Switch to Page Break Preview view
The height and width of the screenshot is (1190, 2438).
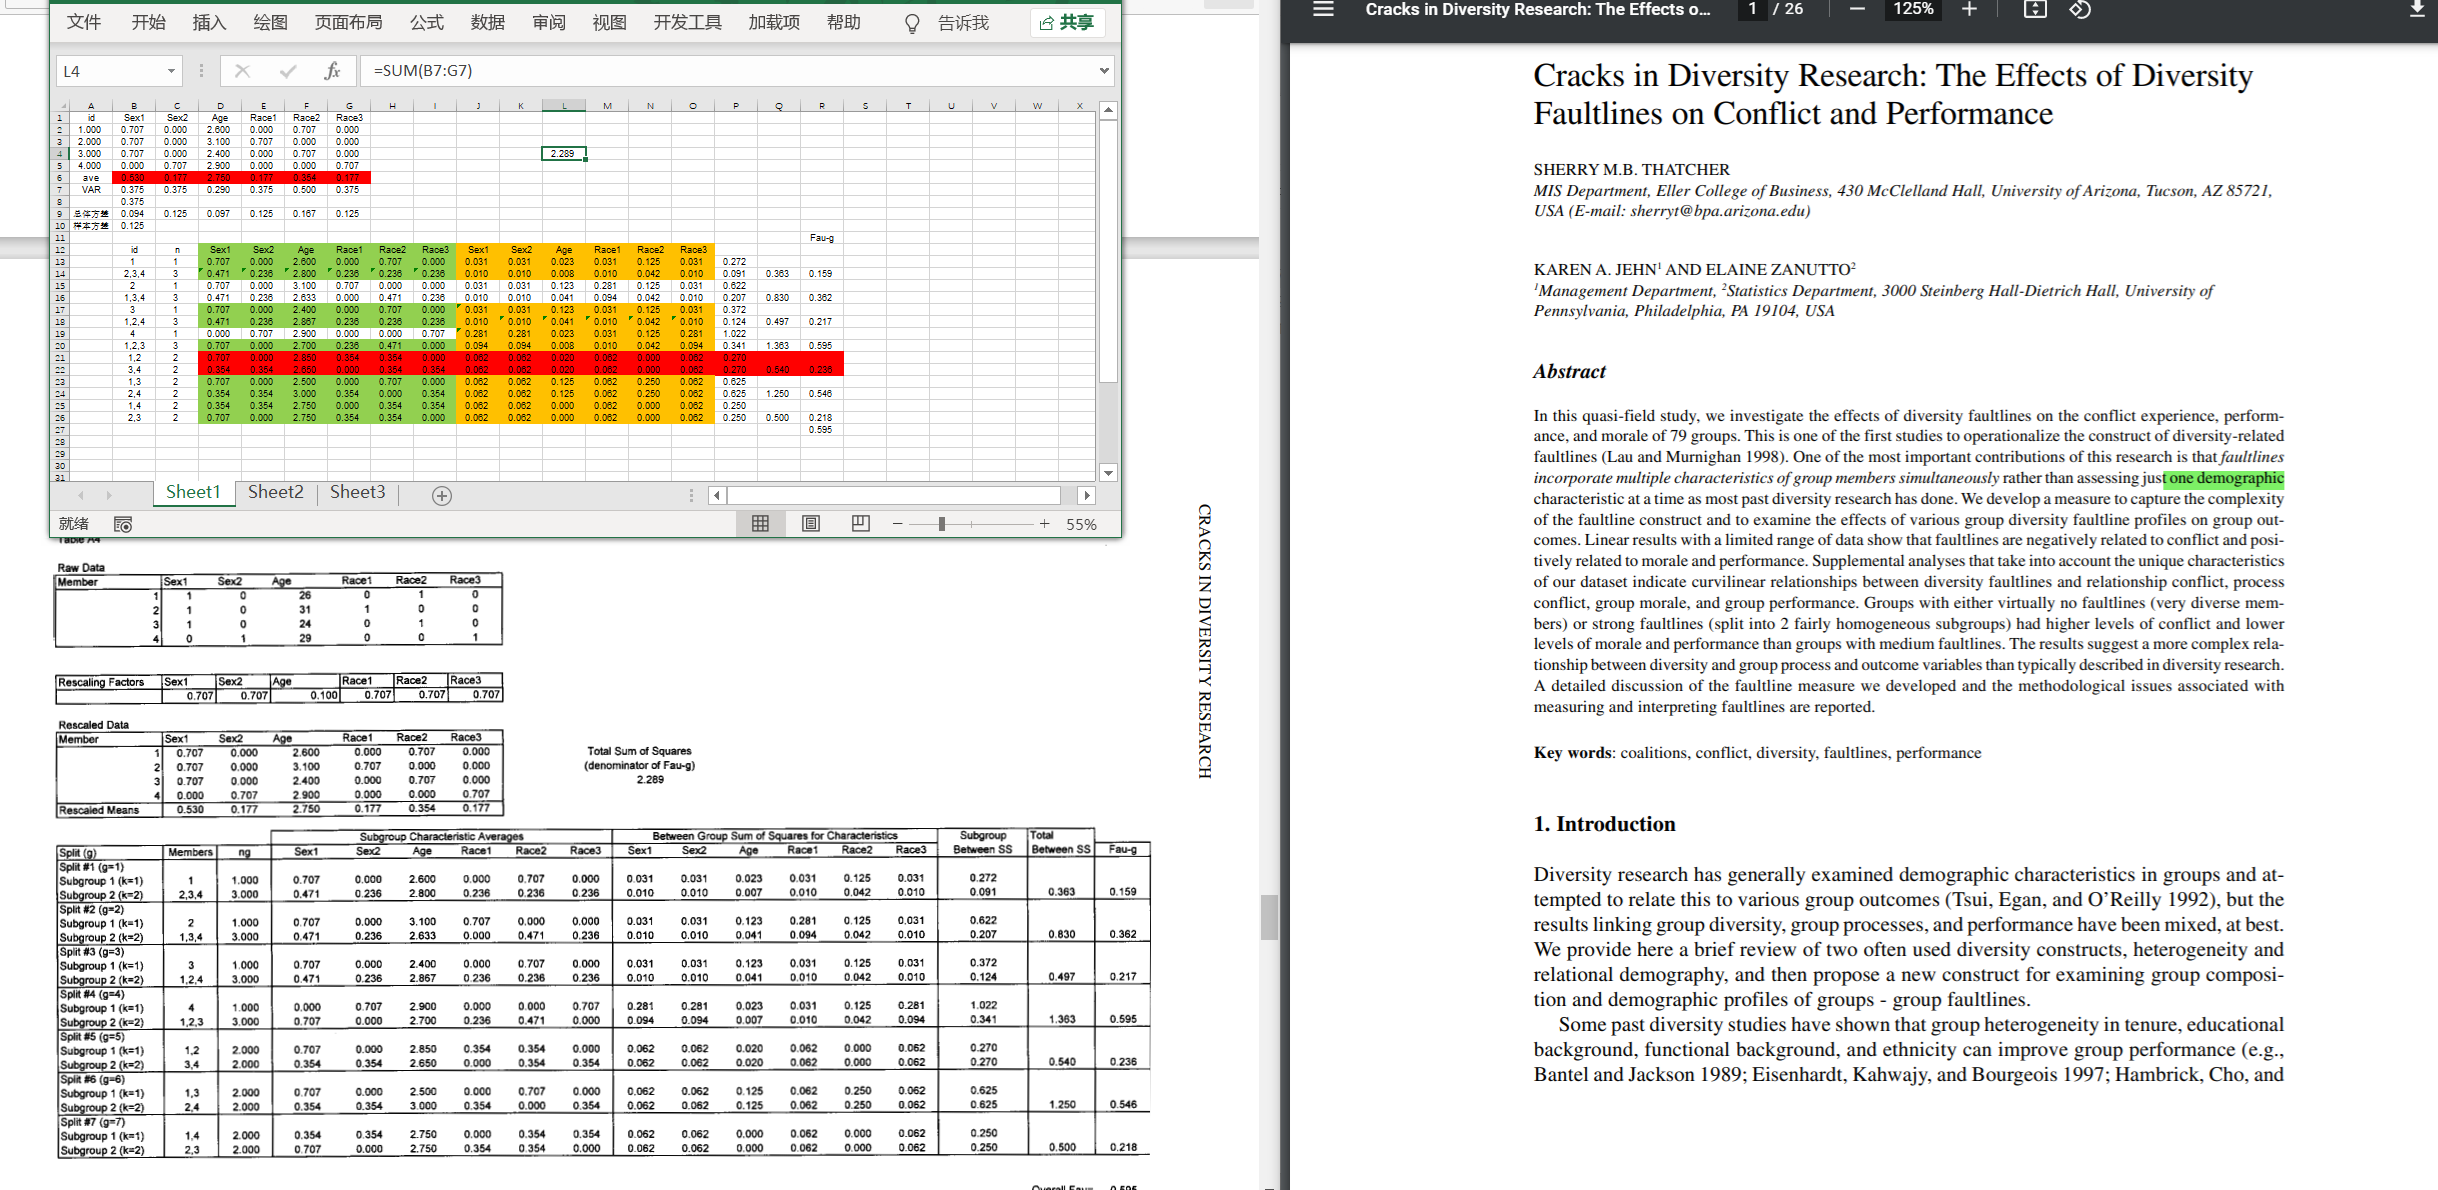pos(860,524)
